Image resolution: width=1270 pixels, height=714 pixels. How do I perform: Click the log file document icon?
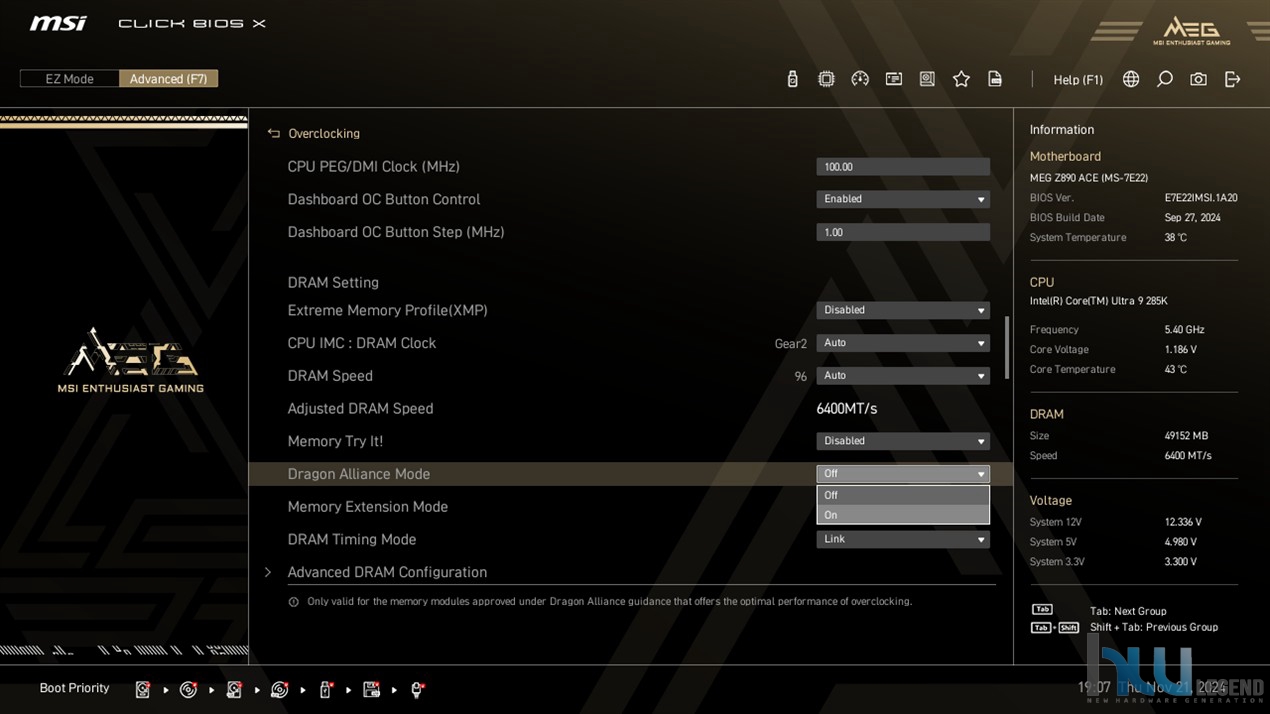click(x=995, y=79)
